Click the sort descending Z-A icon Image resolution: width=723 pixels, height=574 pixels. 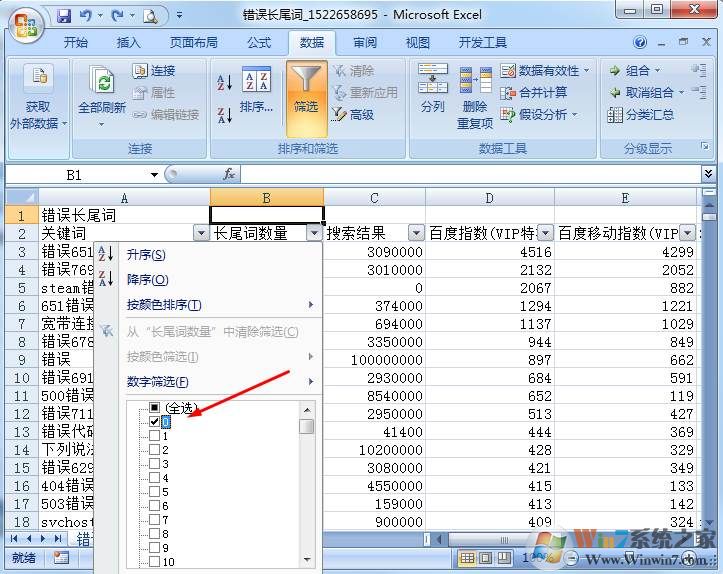pyautogui.click(x=225, y=114)
